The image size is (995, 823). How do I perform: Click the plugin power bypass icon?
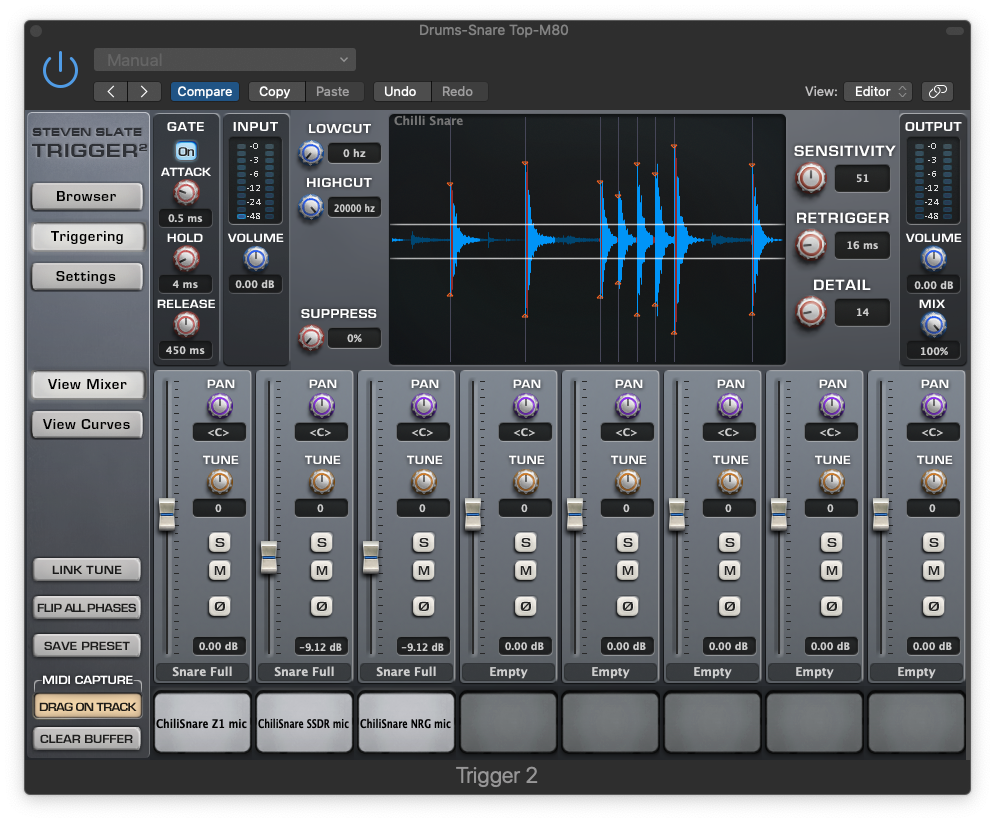tap(60, 69)
